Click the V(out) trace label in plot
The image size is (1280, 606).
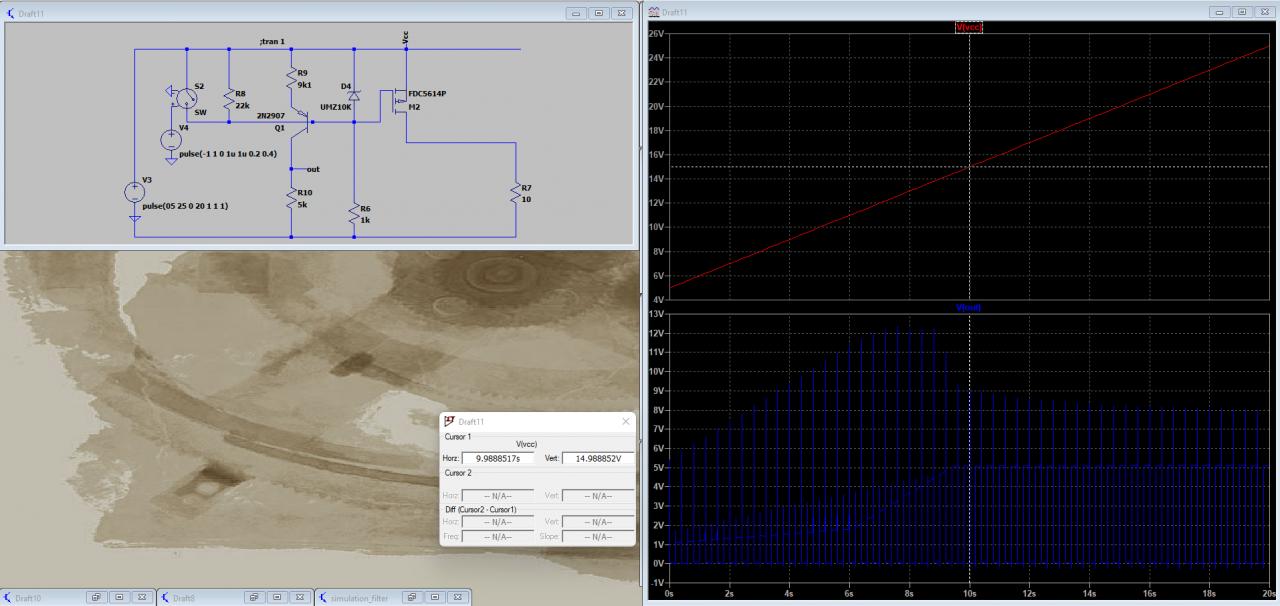(x=969, y=308)
